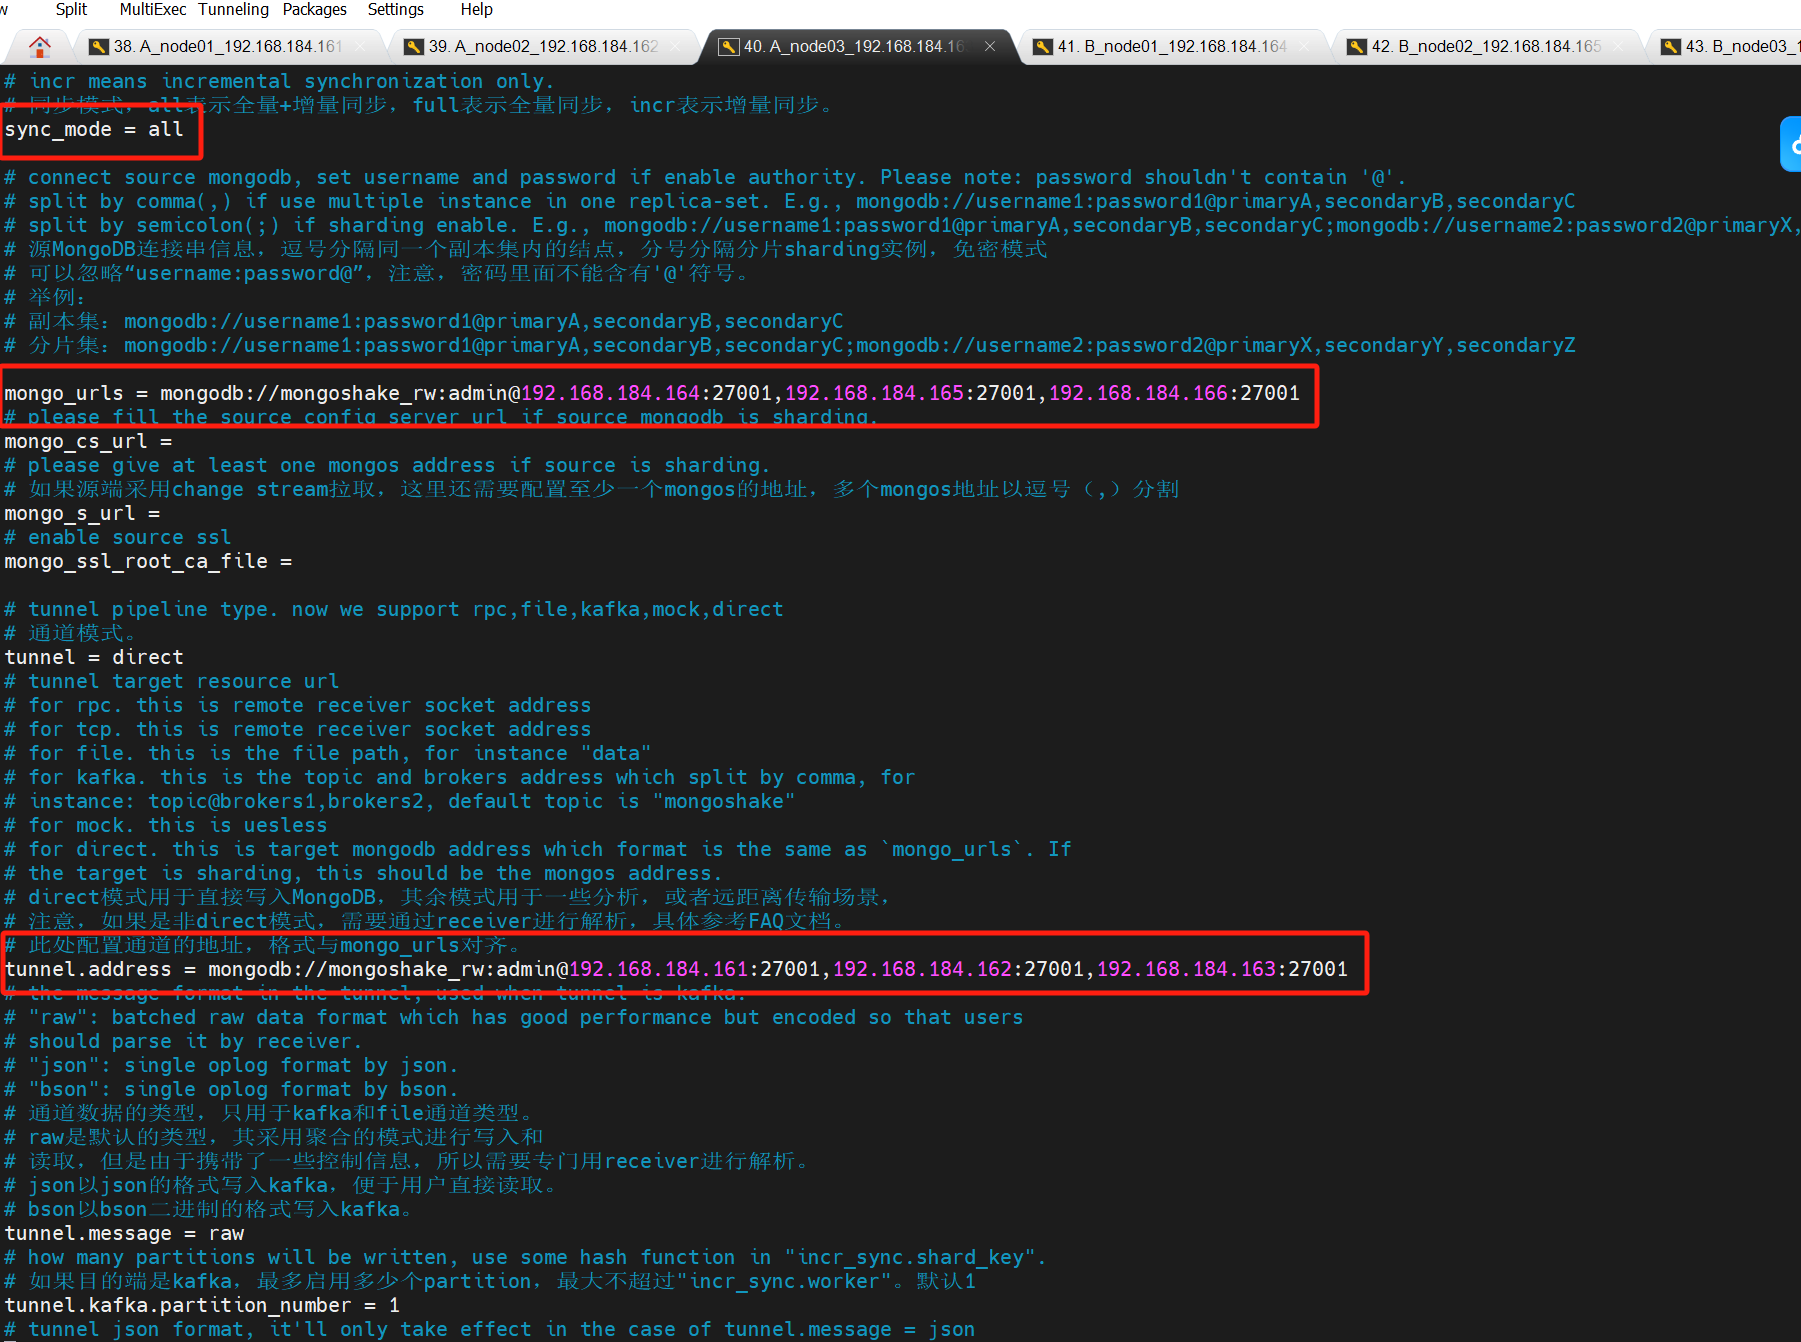Viewport: 1801px width, 1342px height.
Task: Click session icon on tab 39 A_node02
Action: click(x=414, y=47)
